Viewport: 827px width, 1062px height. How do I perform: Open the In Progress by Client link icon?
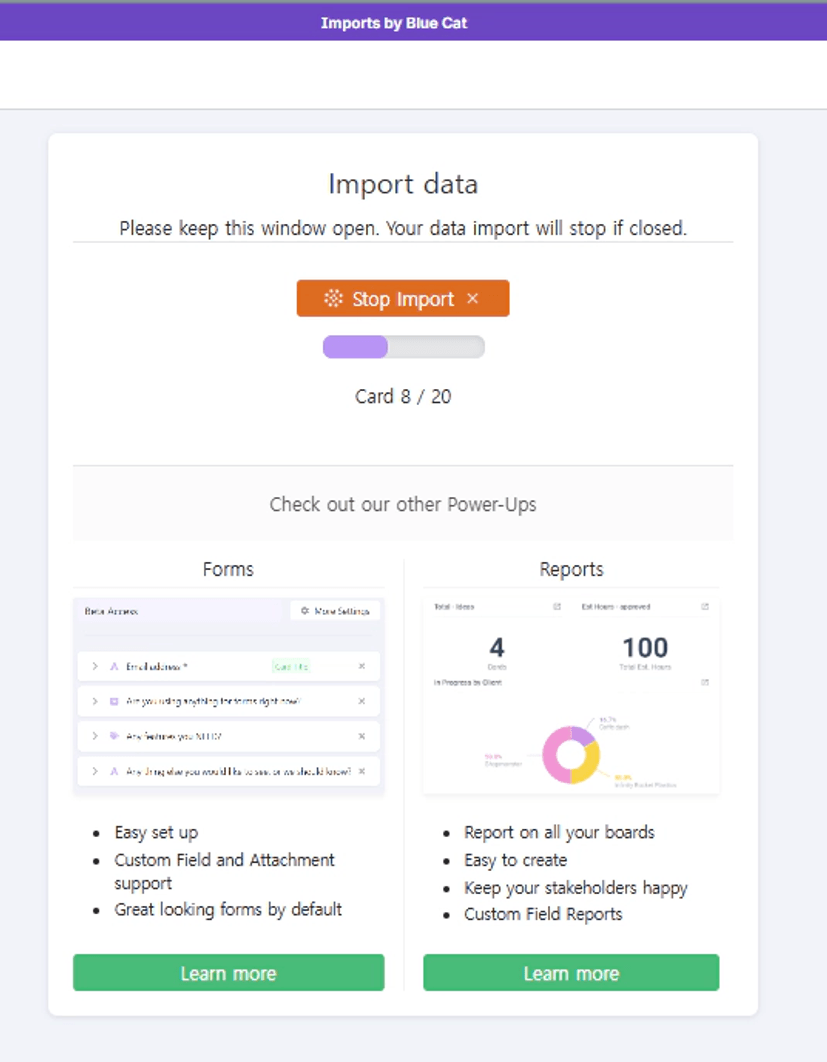705,682
